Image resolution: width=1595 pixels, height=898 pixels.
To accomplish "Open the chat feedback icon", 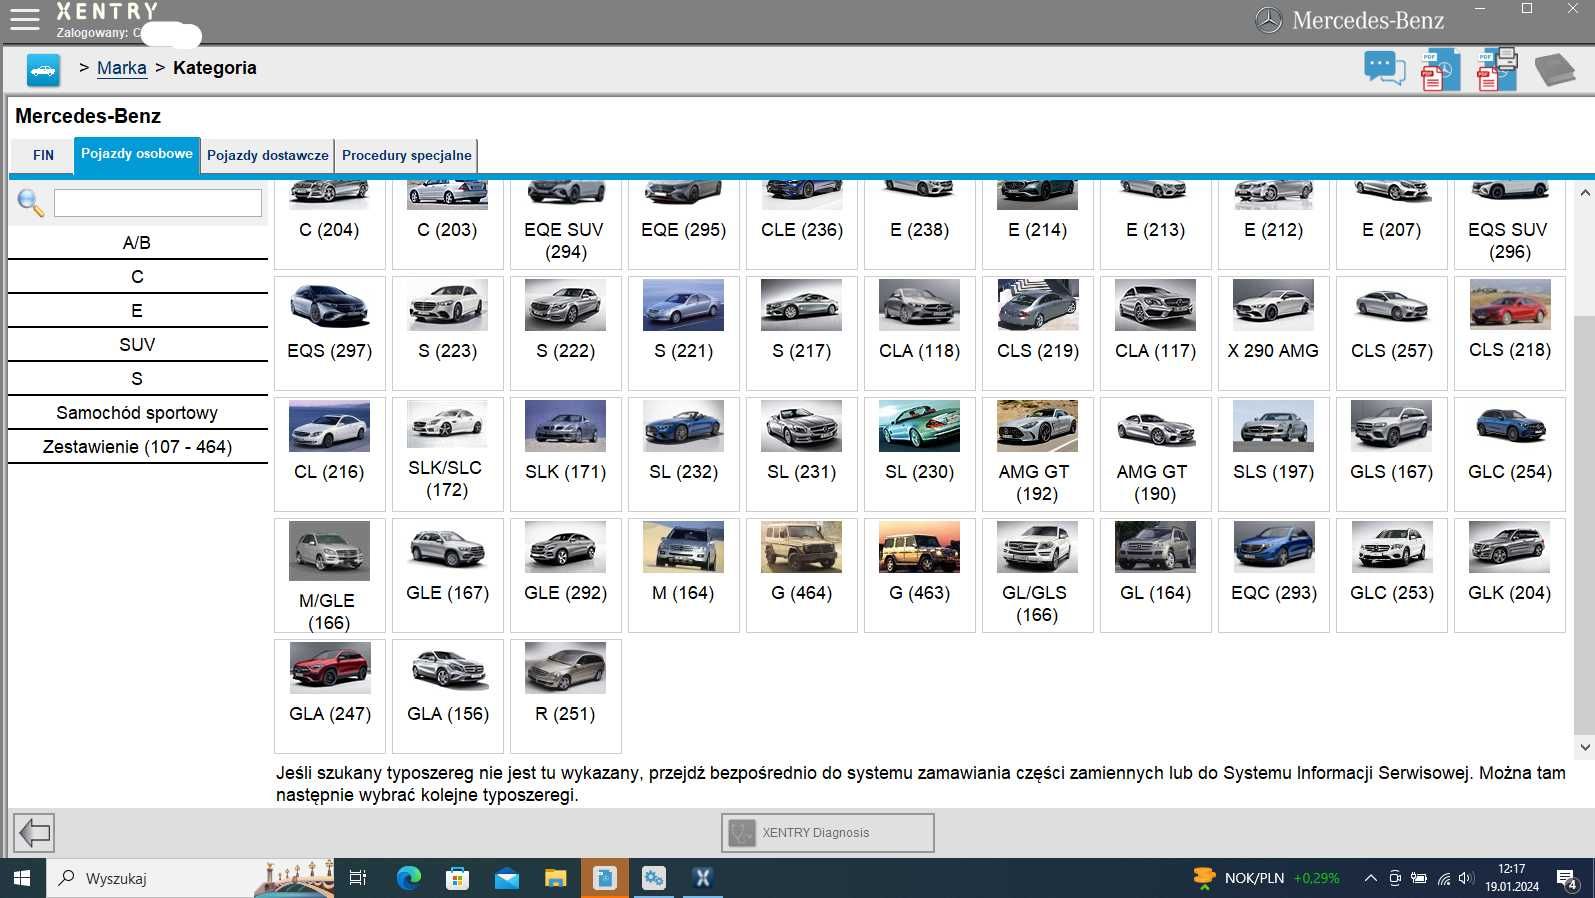I will click(1385, 69).
